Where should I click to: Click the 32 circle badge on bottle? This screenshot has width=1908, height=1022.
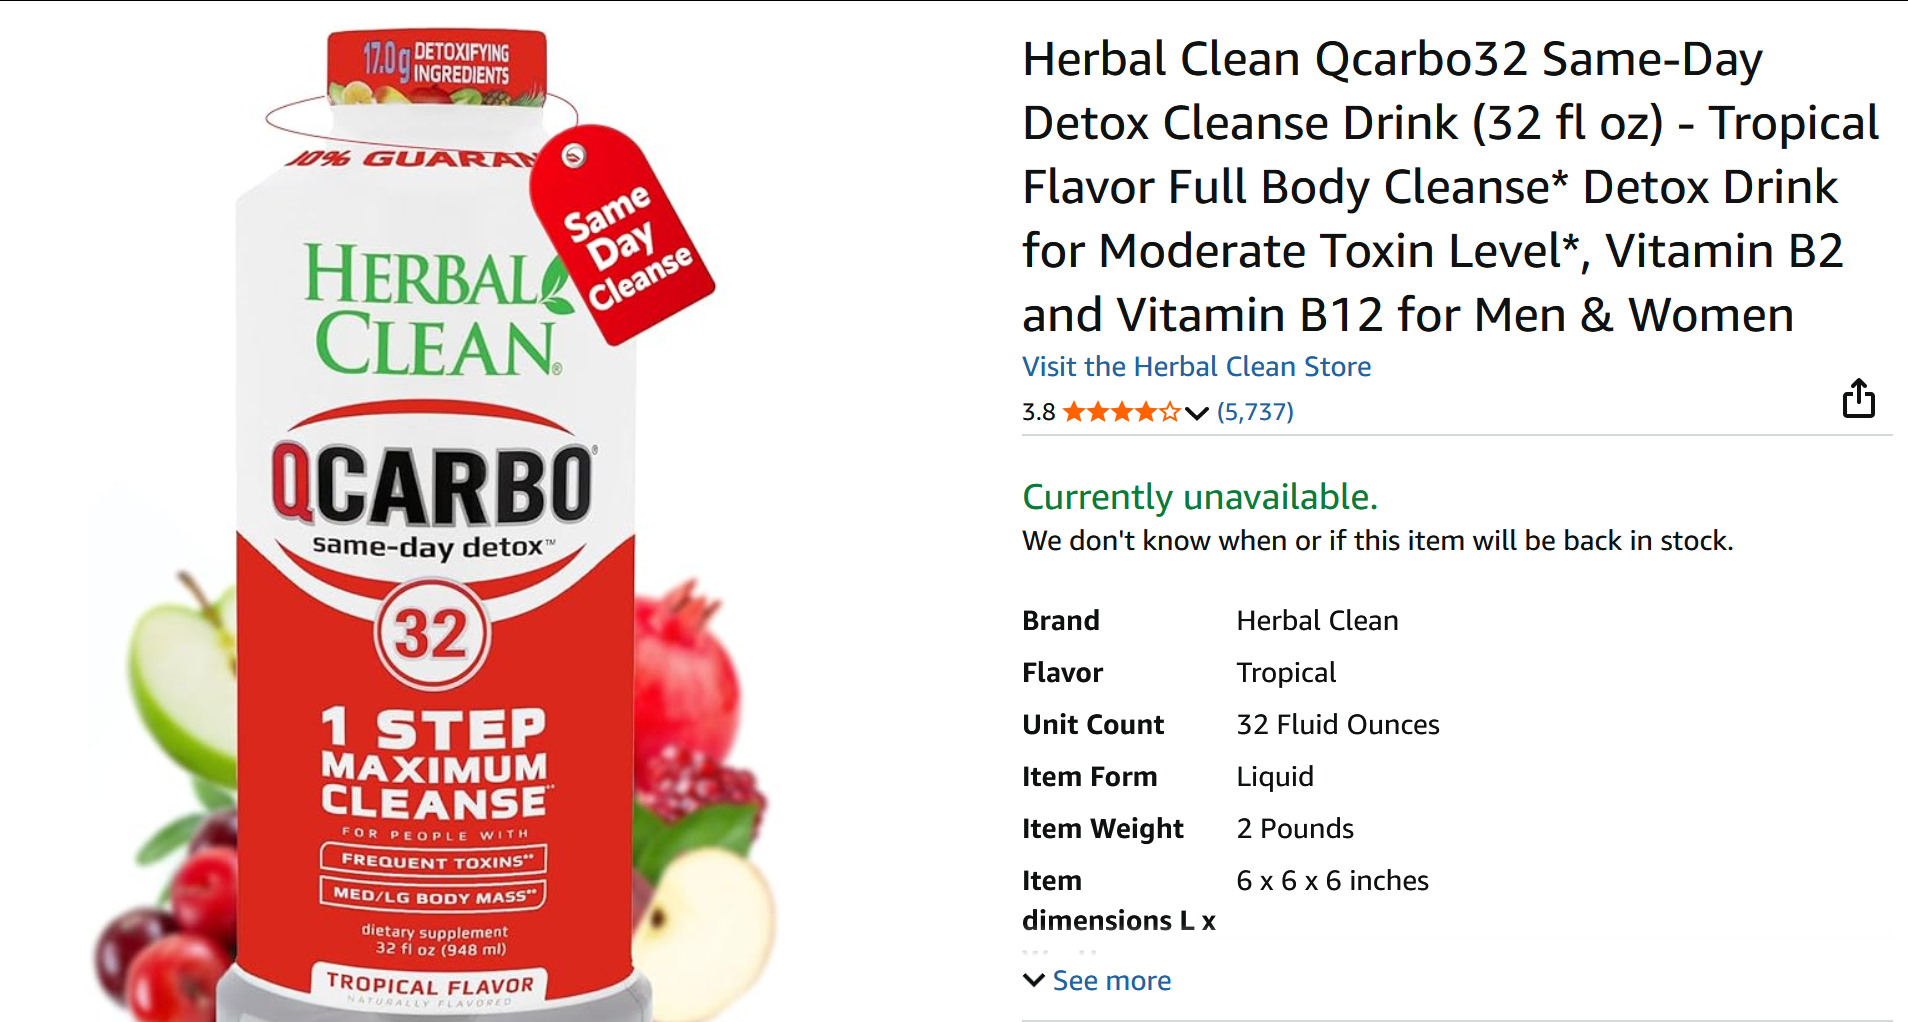coord(432,633)
